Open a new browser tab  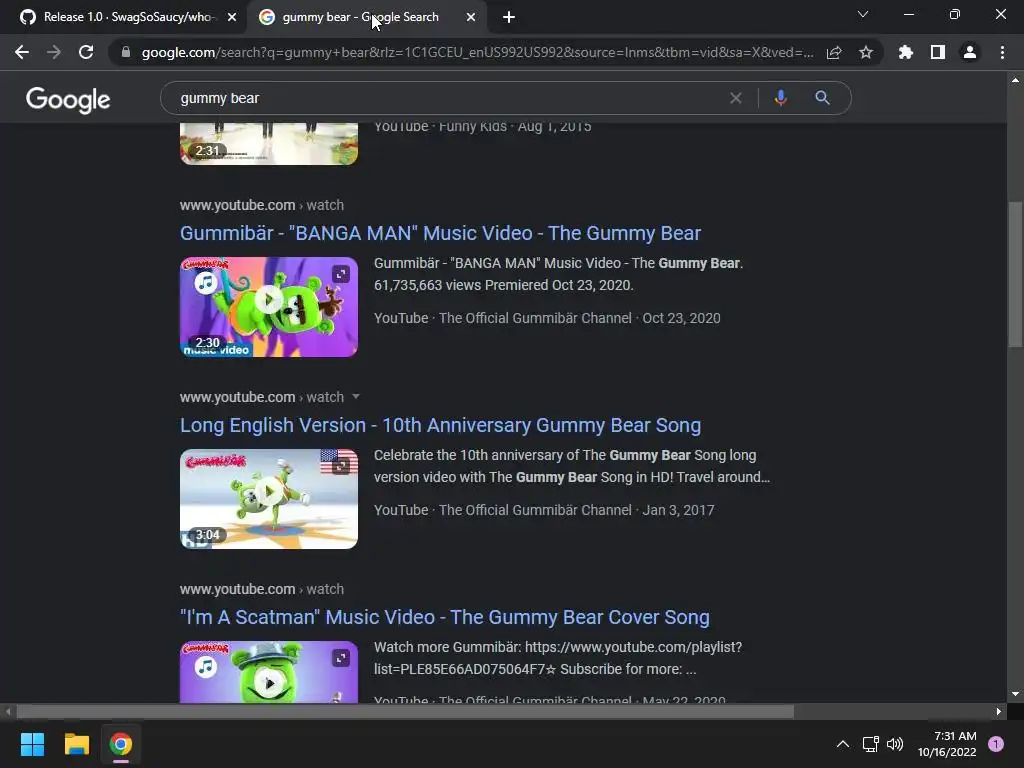coord(509,18)
